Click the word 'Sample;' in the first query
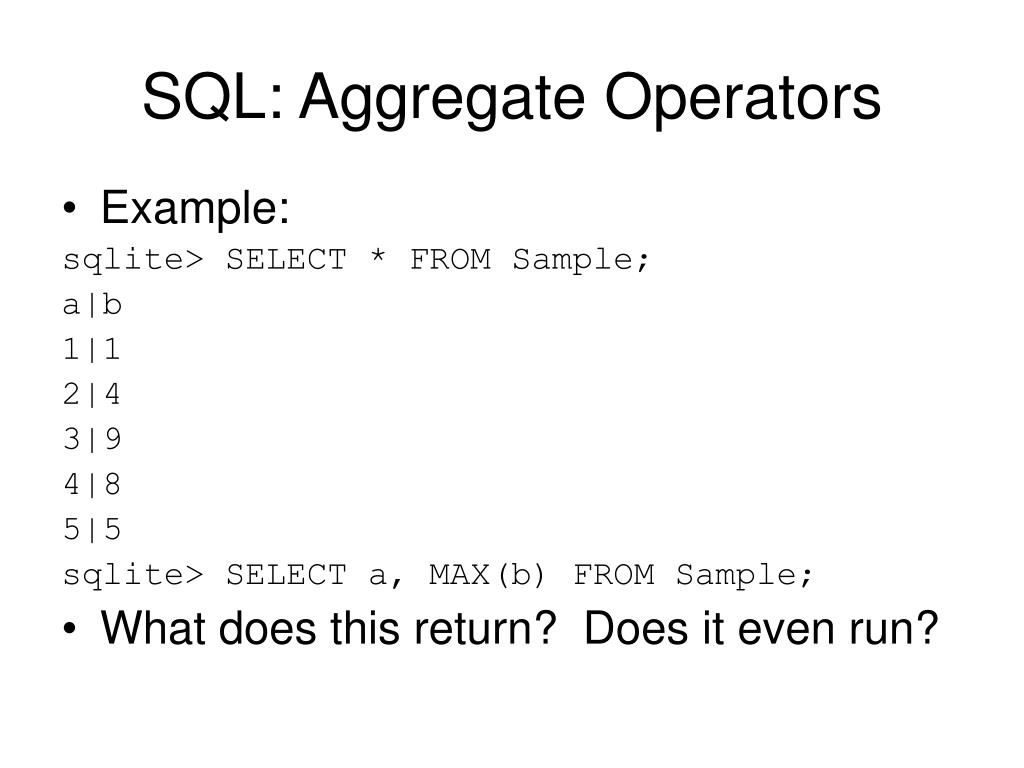The width and height of the screenshot is (1024, 768). click(581, 261)
